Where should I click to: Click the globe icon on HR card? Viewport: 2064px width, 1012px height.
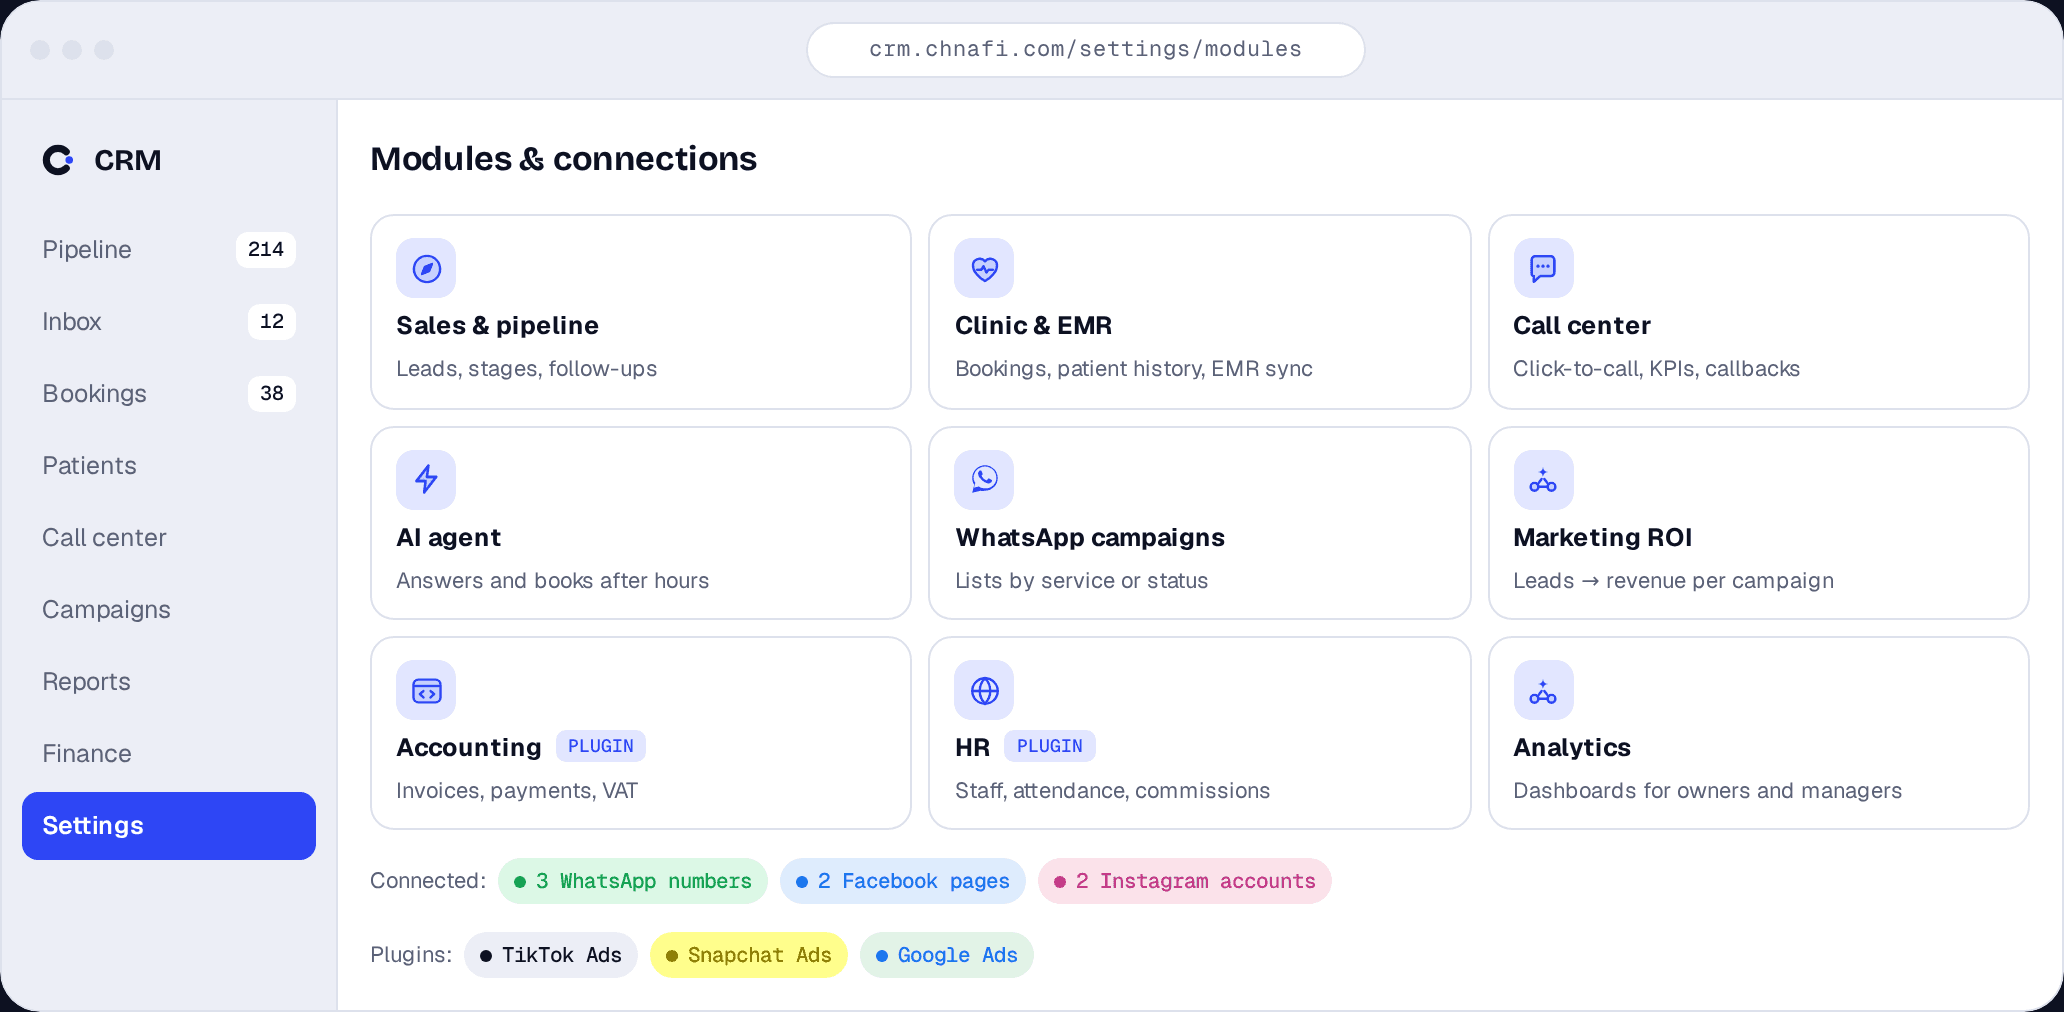click(x=984, y=690)
